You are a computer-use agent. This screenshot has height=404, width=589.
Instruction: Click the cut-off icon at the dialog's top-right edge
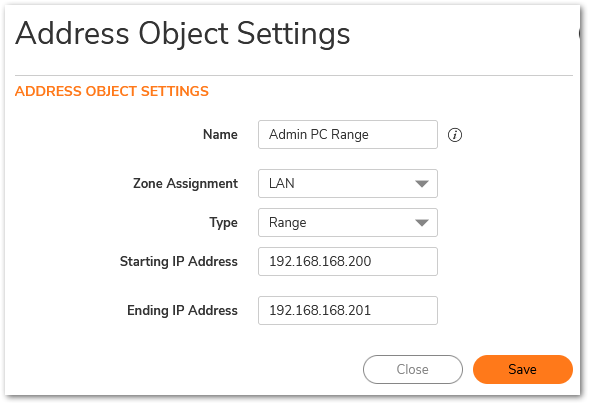[580, 33]
